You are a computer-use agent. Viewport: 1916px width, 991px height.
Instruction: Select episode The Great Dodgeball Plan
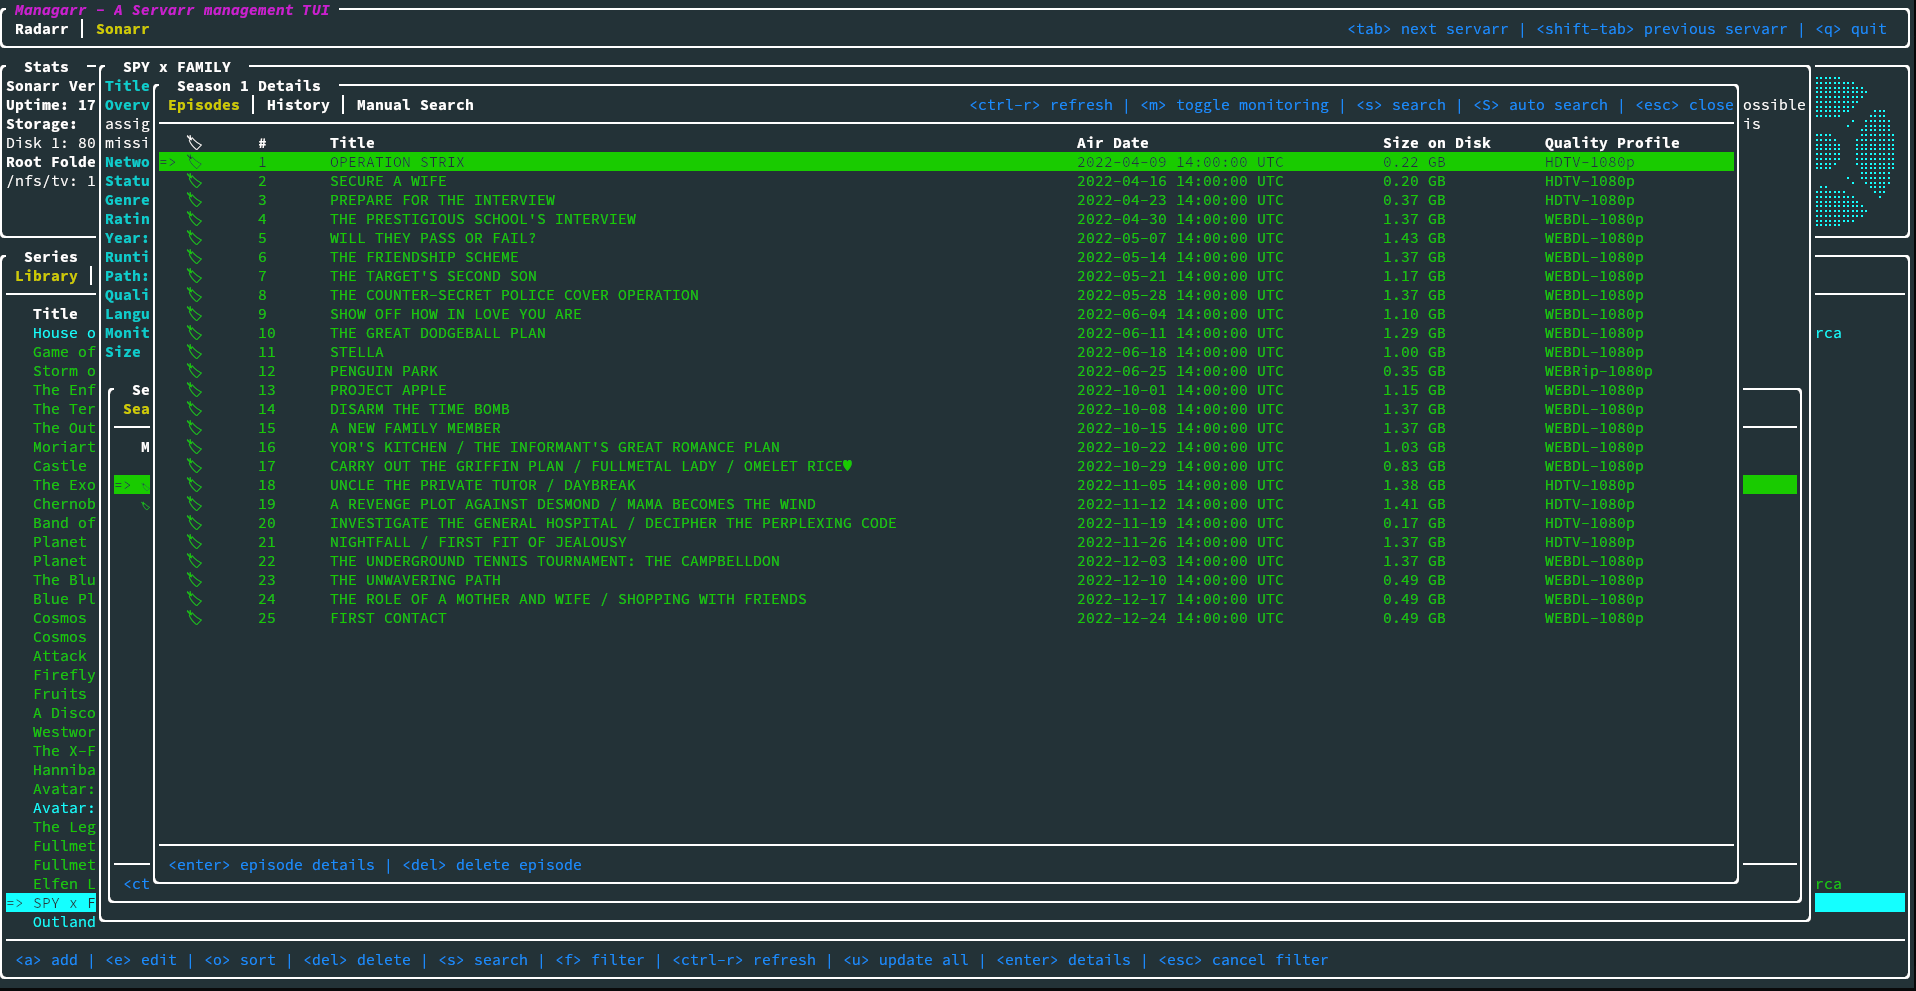pyautogui.click(x=438, y=333)
